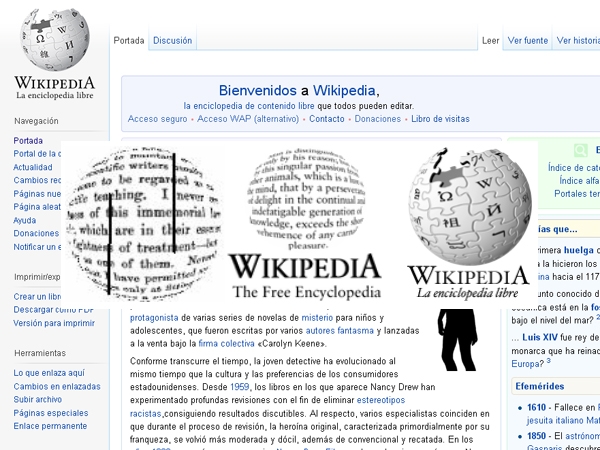Click the Navegación sidebar heading

36,121
